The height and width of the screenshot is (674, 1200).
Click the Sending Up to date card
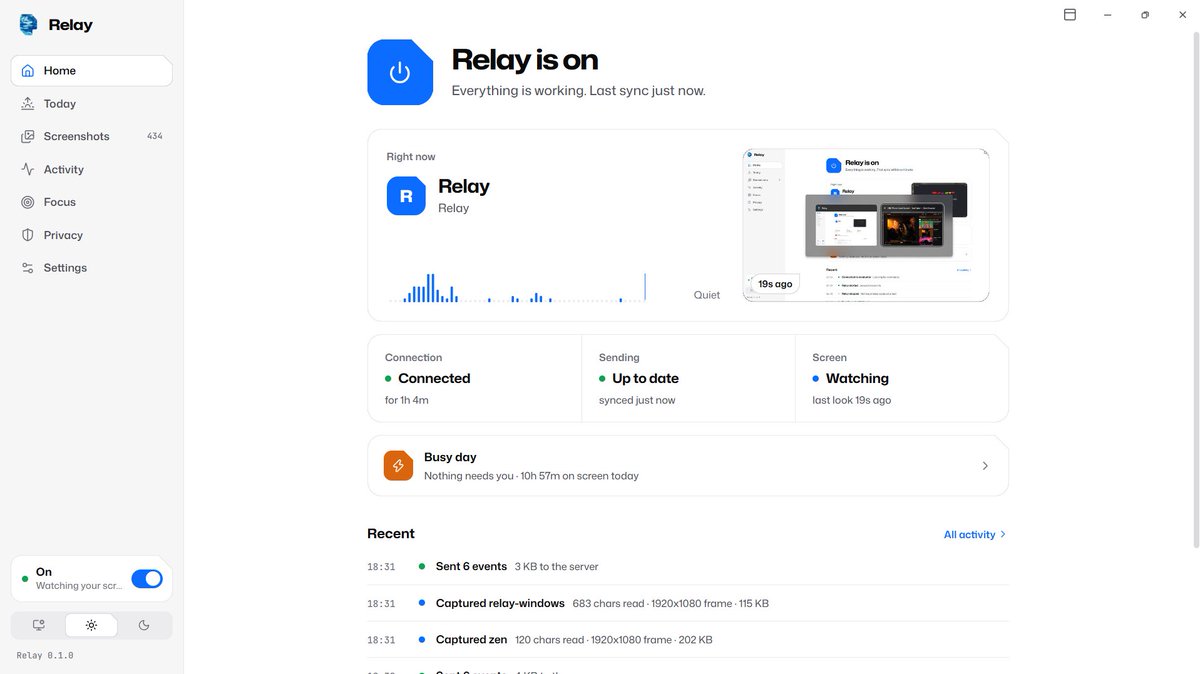(689, 378)
